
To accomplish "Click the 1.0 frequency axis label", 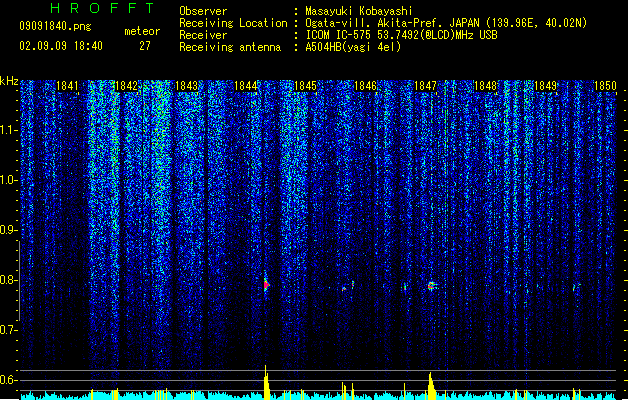I will [8, 180].
